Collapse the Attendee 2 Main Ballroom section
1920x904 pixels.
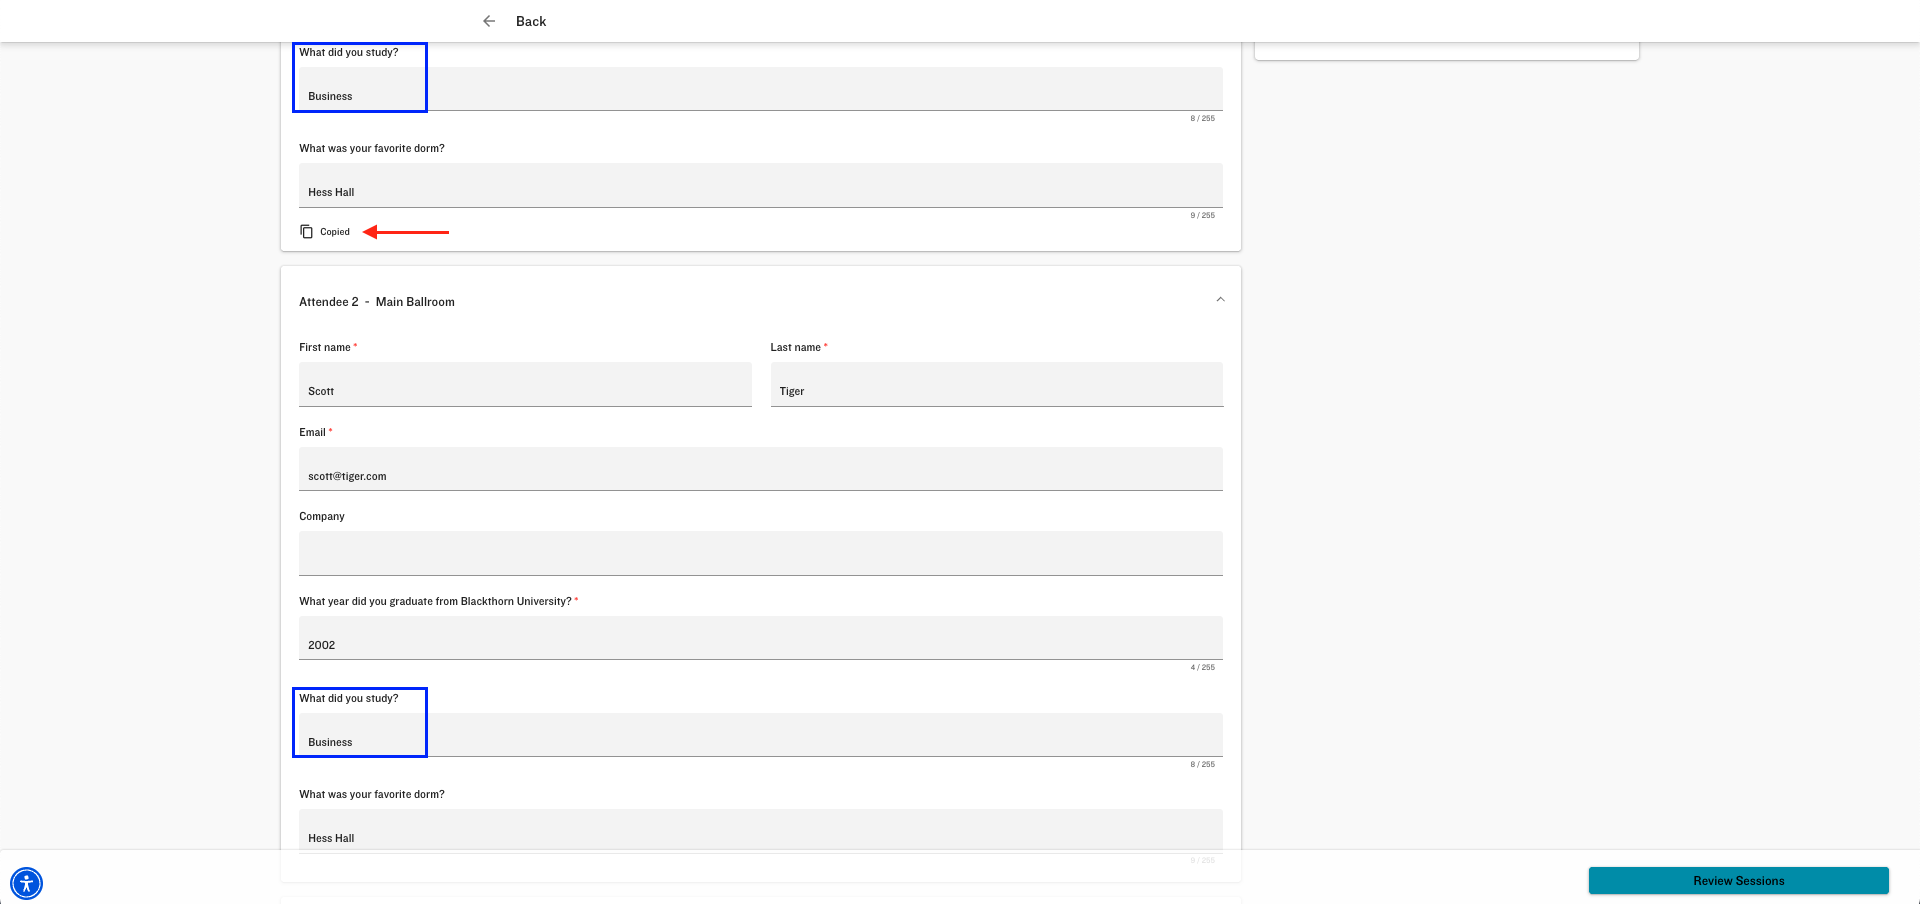1220,299
